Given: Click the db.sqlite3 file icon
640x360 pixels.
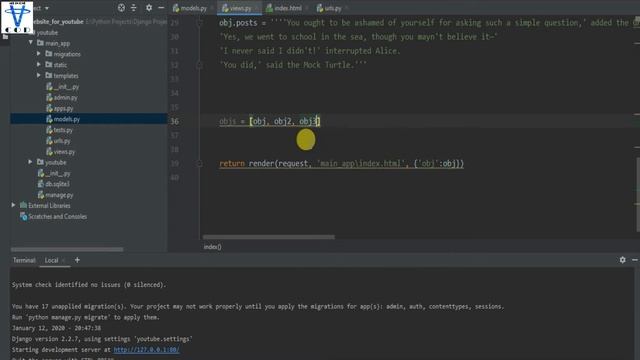Looking at the screenshot, I should [40, 184].
